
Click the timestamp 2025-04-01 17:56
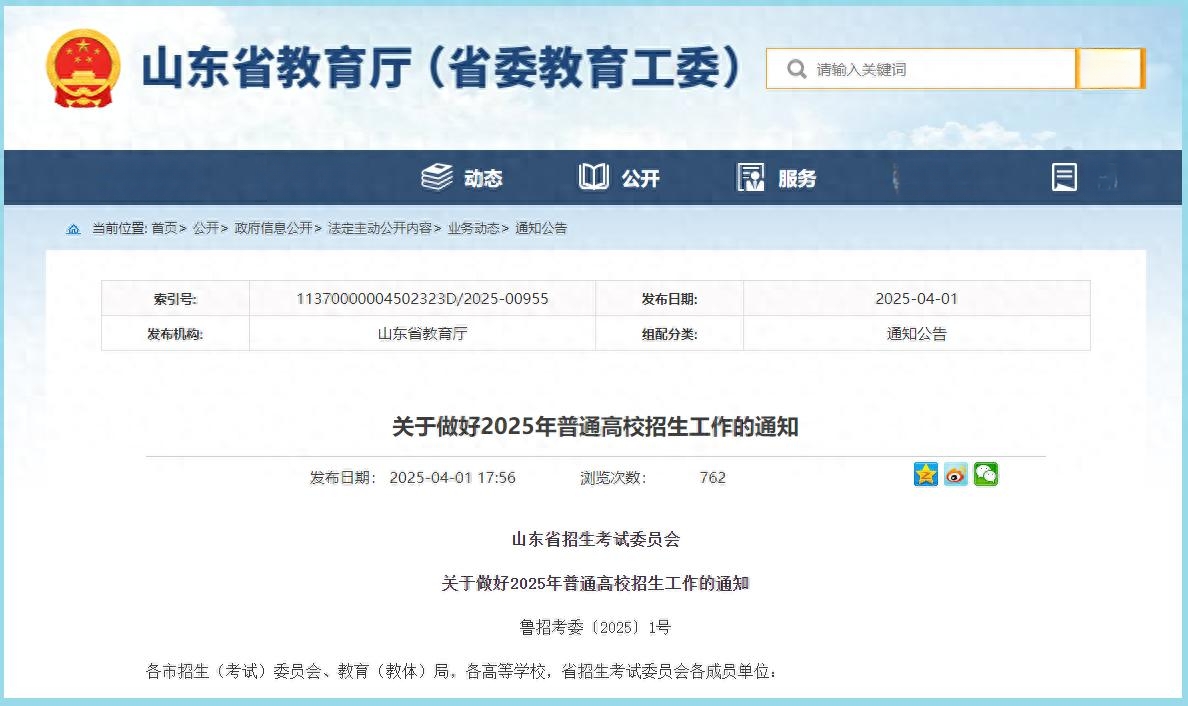452,478
